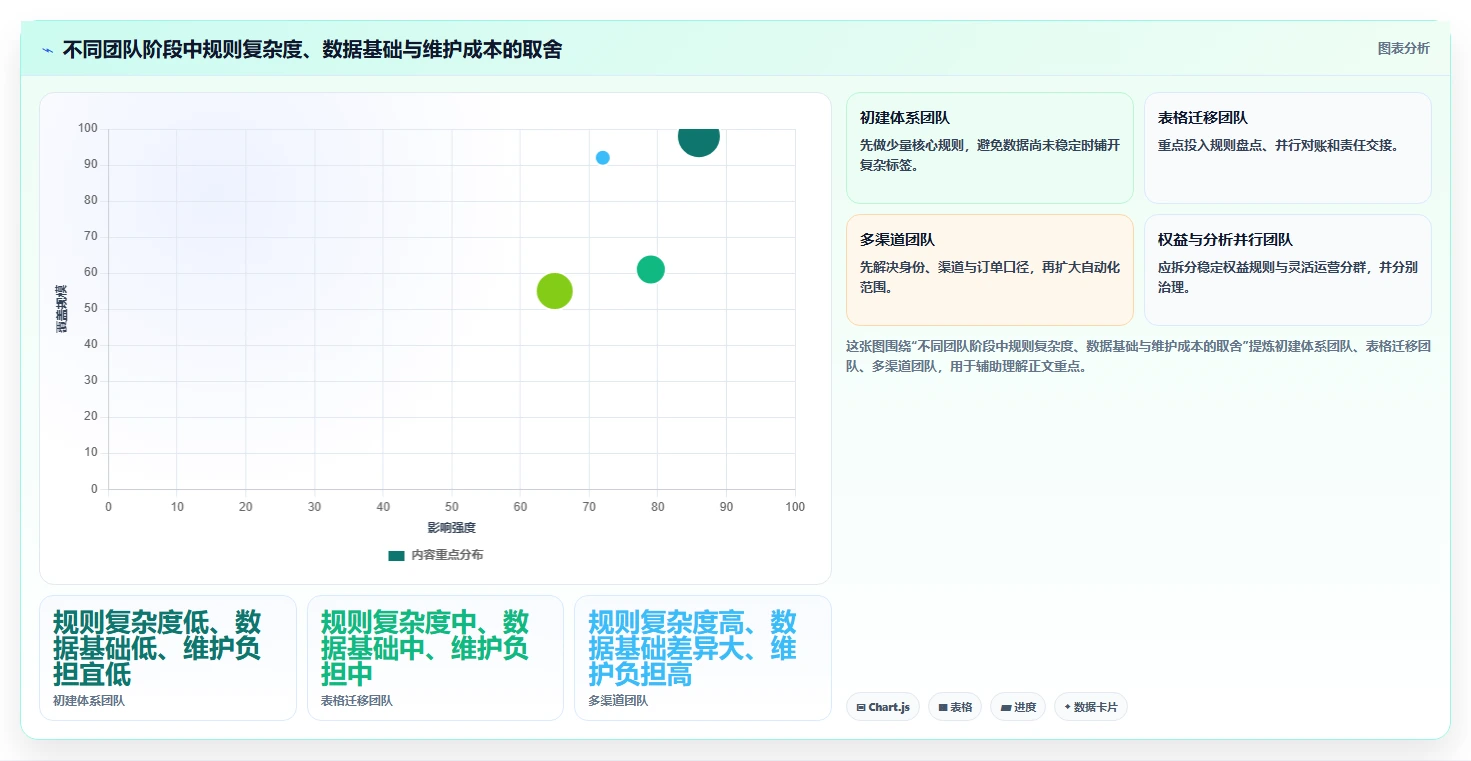This screenshot has height=761, width=1471.
Task: Open the 初建体系团队 description card
Action: 989,148
